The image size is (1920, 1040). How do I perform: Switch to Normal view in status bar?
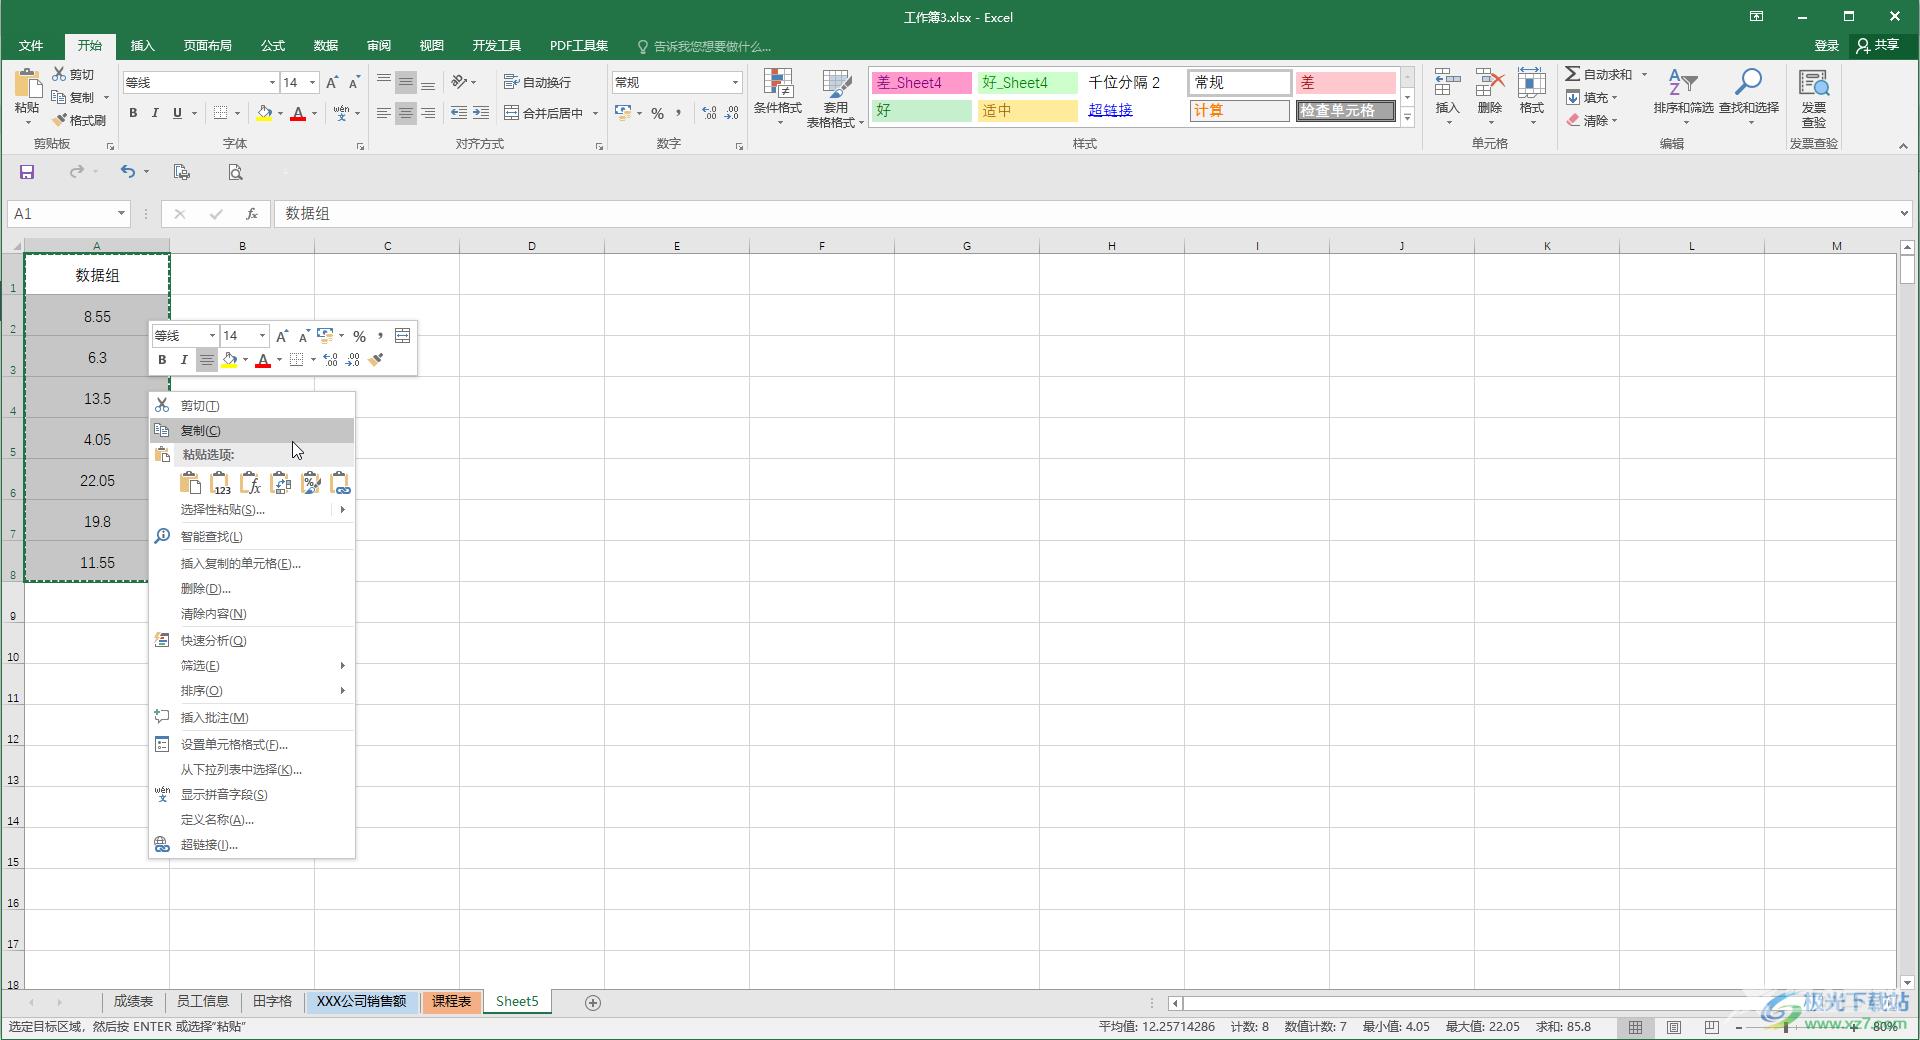[1635, 1027]
